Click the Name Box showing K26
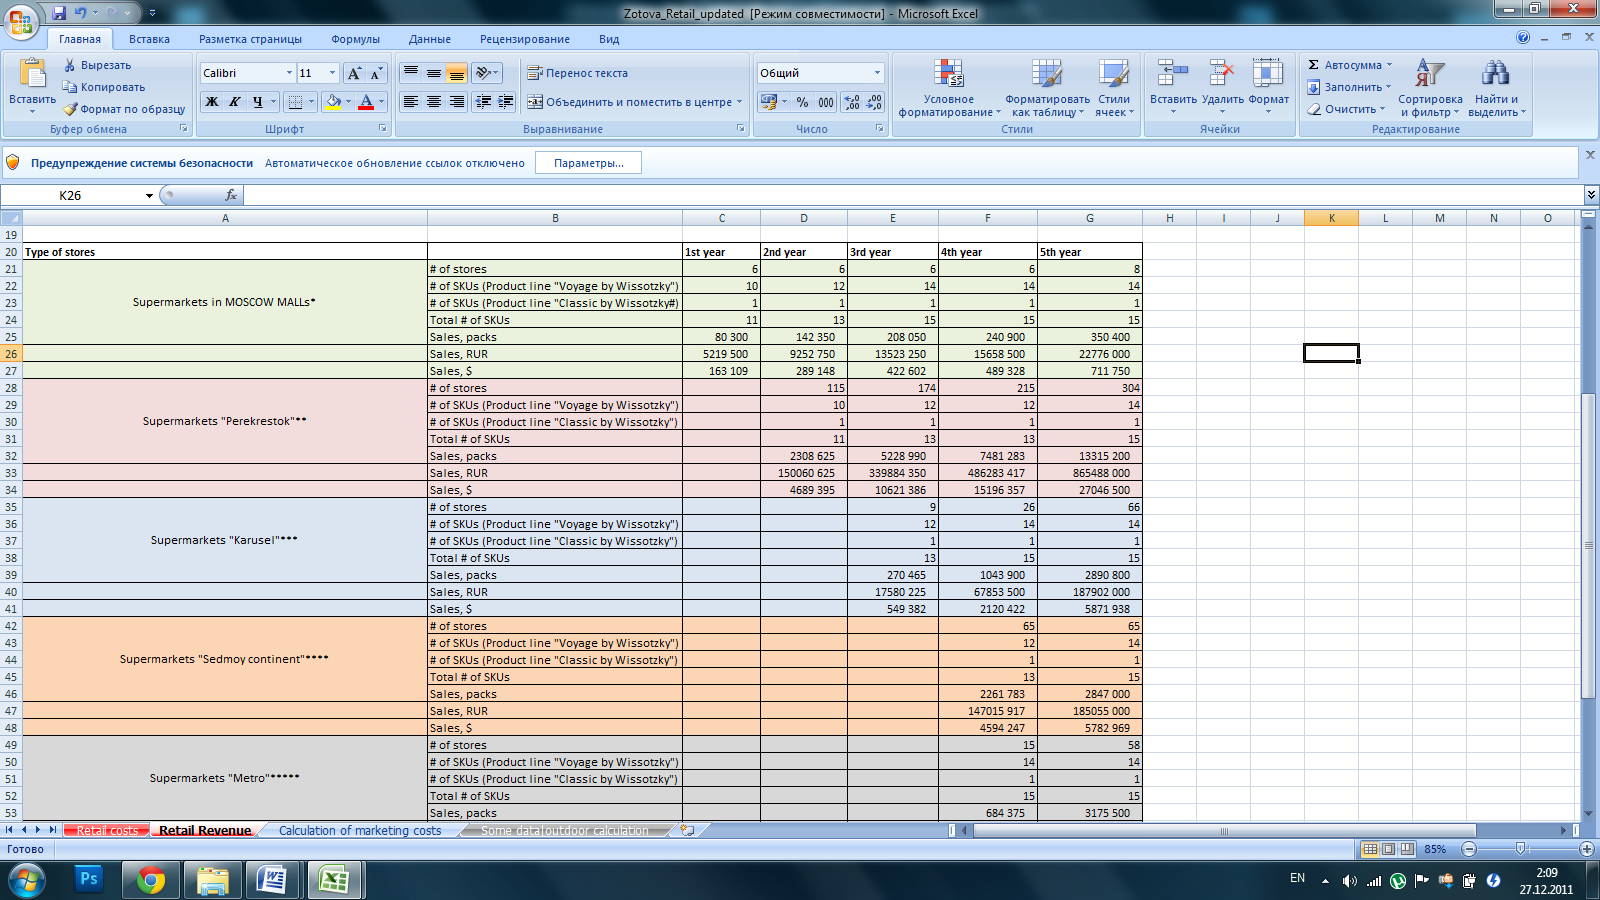 point(70,195)
